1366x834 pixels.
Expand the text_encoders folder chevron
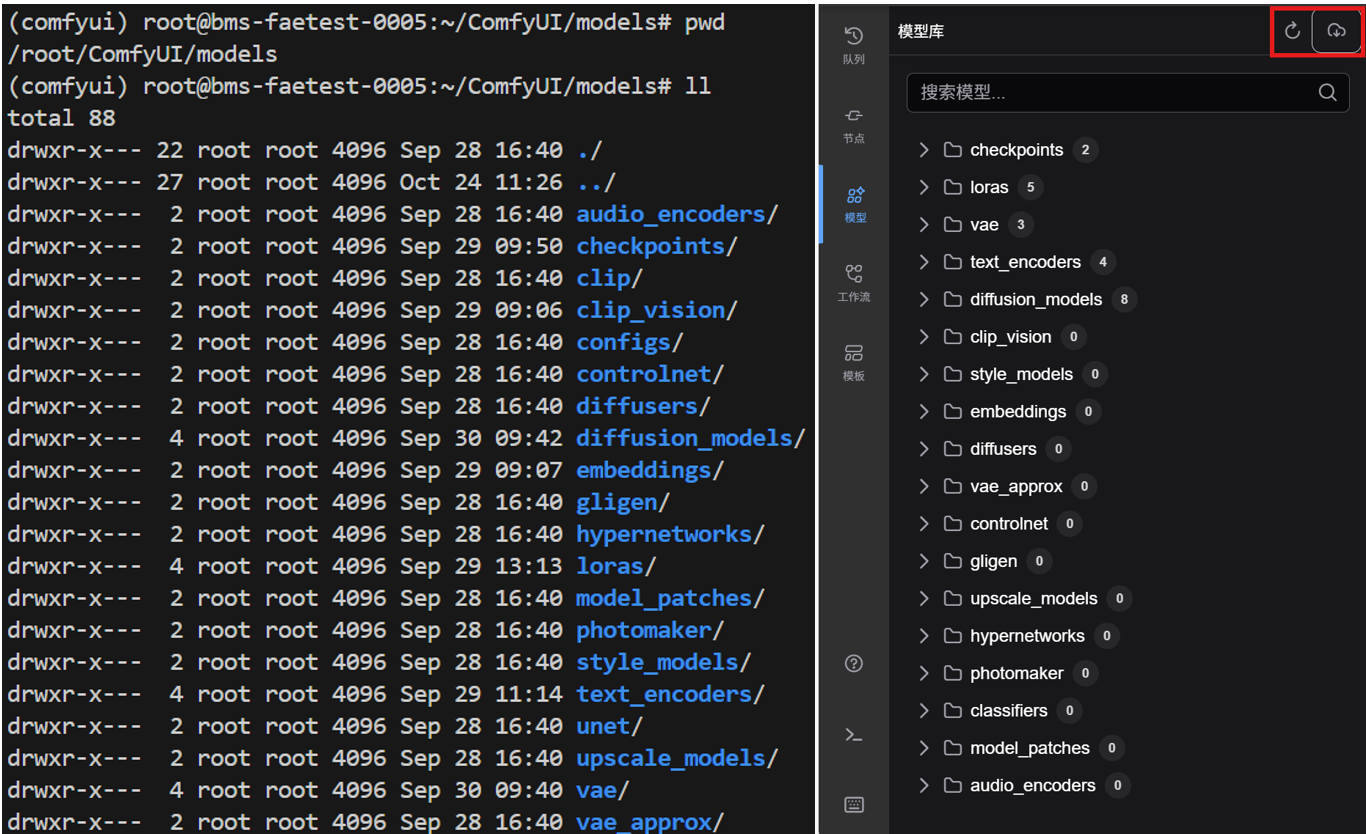(x=924, y=262)
